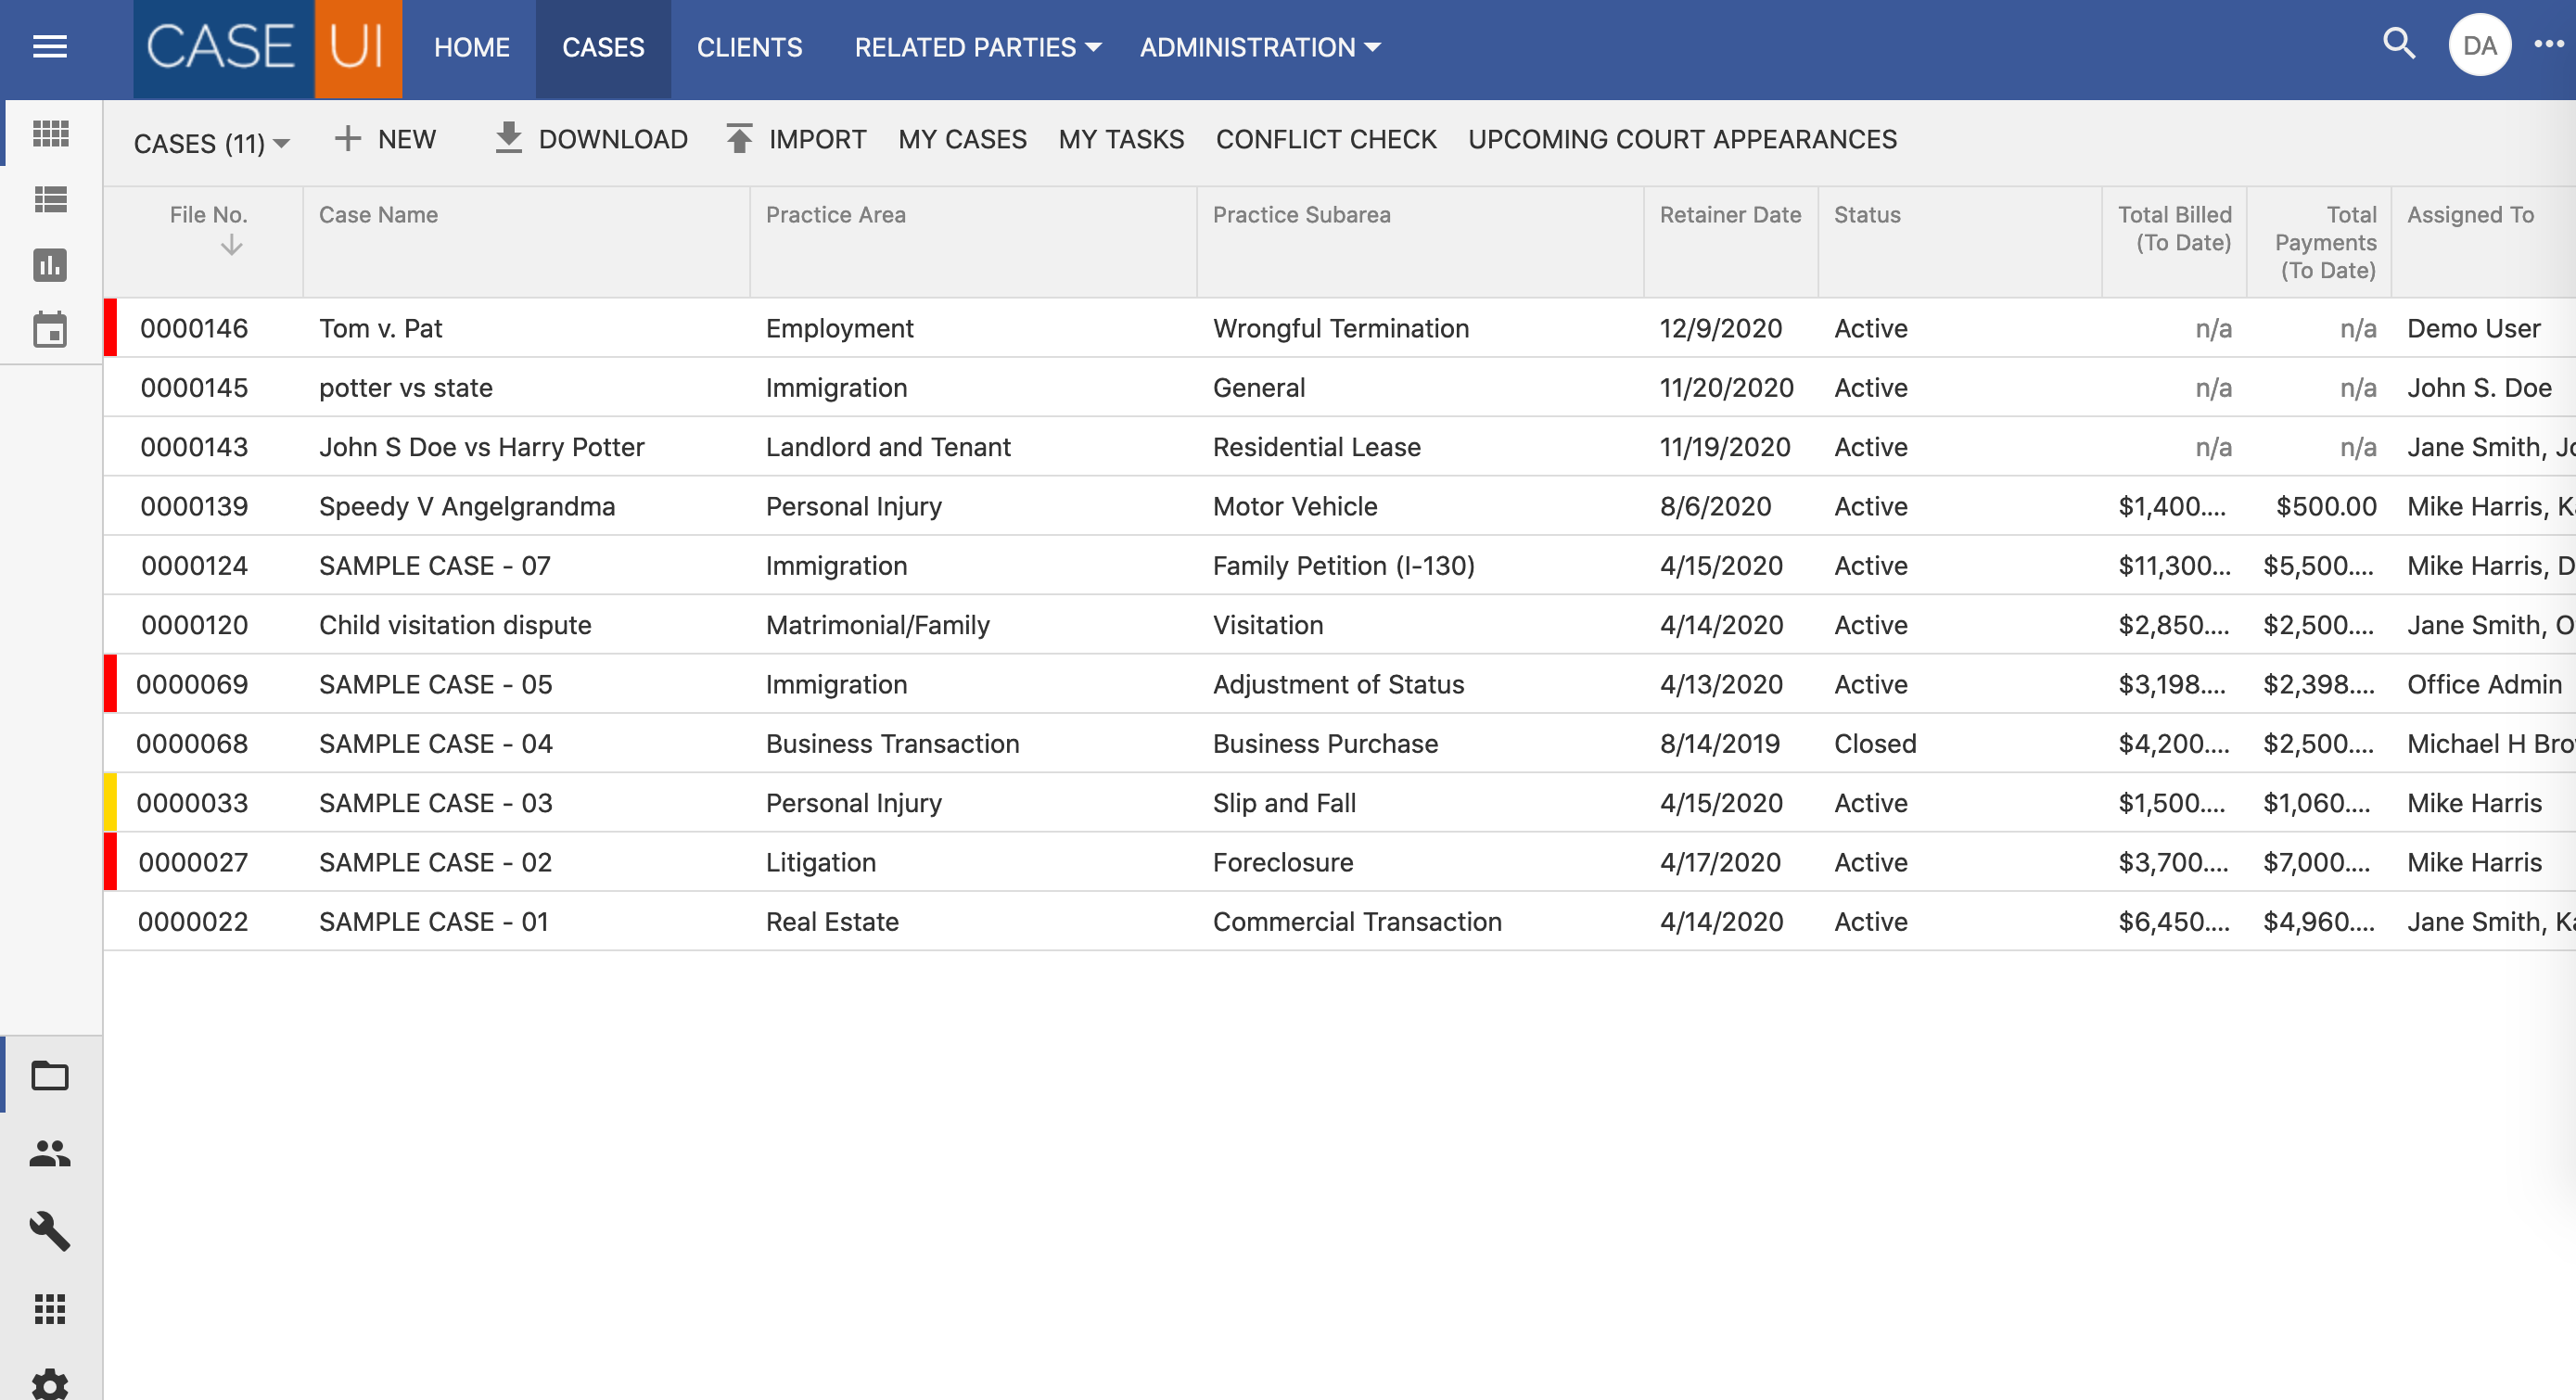
Task: Click the $500.00 total payments cell
Action: click(x=2326, y=506)
